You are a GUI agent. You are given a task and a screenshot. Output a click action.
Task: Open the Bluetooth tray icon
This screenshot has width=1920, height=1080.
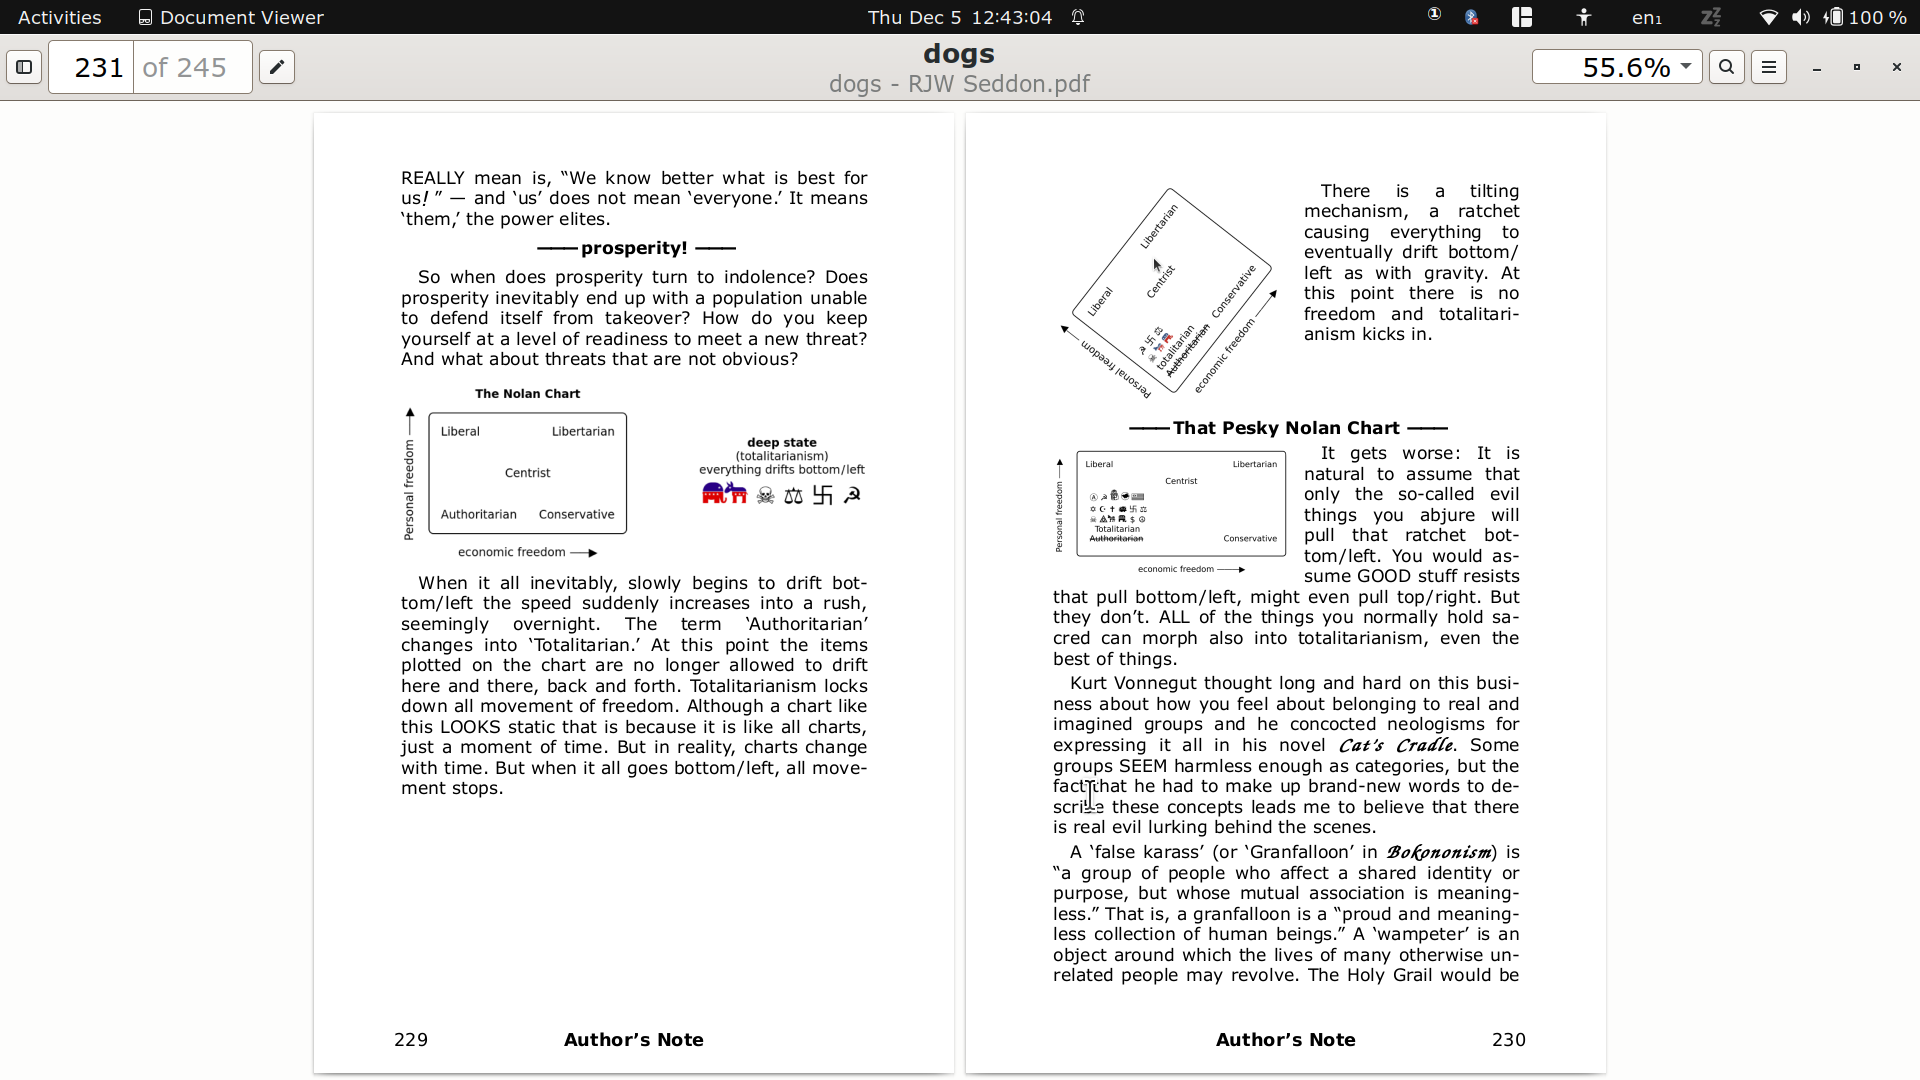(x=1472, y=17)
